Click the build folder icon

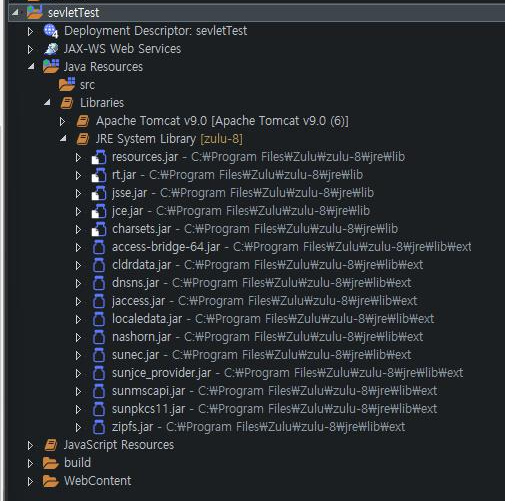[x=51, y=463]
